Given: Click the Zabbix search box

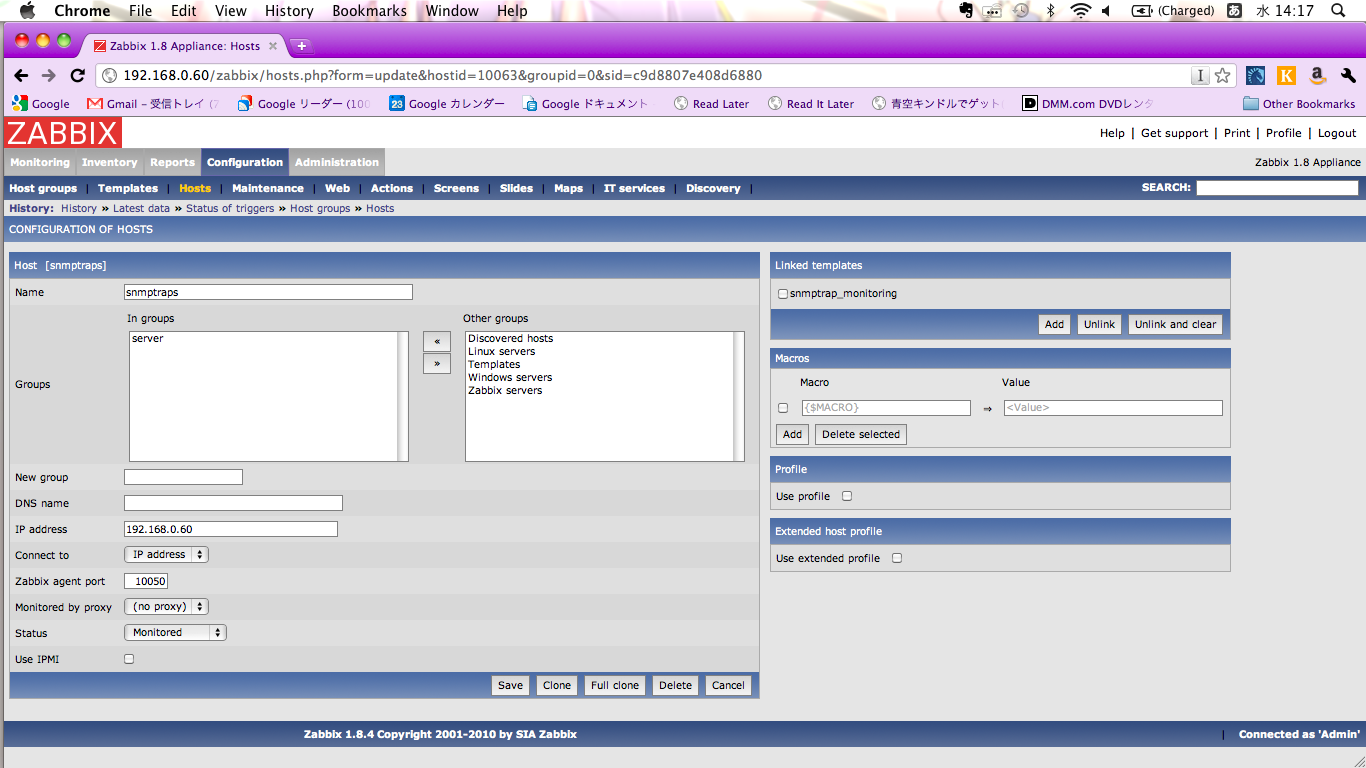Looking at the screenshot, I should [x=1277, y=188].
